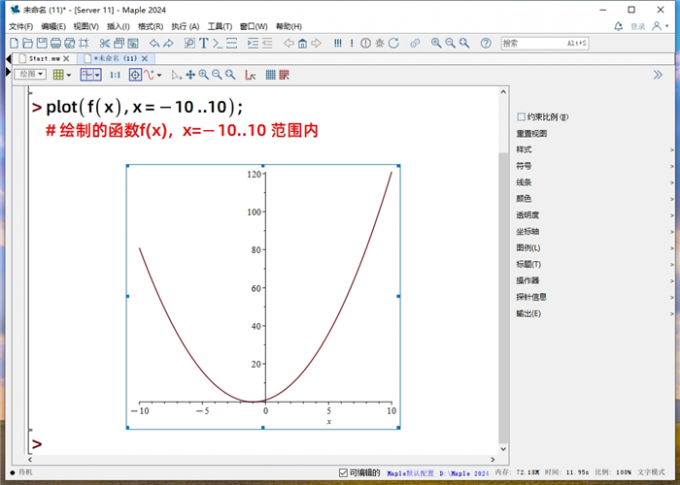Expand the 坐标轴 submenu
Viewport: 680px width, 485px height.
(x=528, y=231)
